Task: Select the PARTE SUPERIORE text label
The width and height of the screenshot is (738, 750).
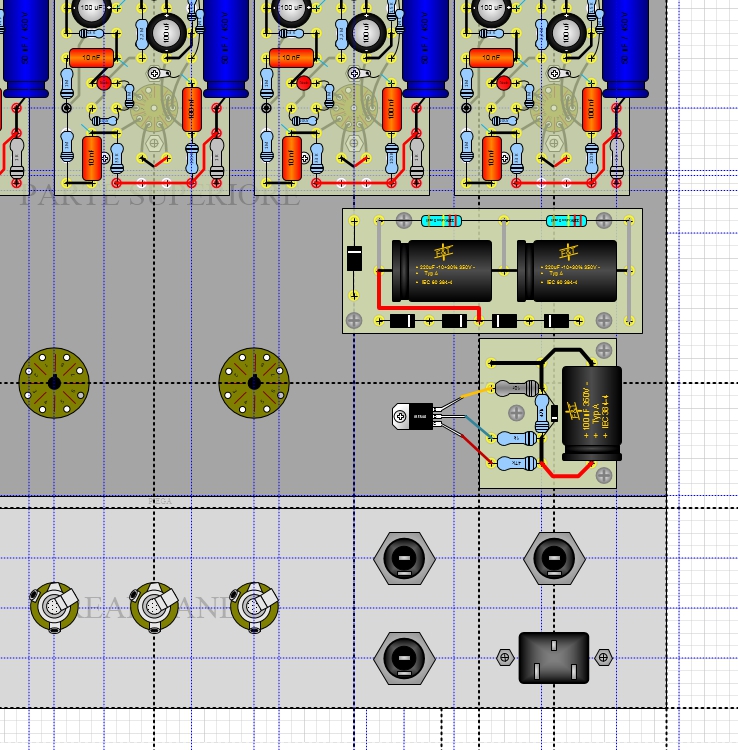Action: [160, 196]
